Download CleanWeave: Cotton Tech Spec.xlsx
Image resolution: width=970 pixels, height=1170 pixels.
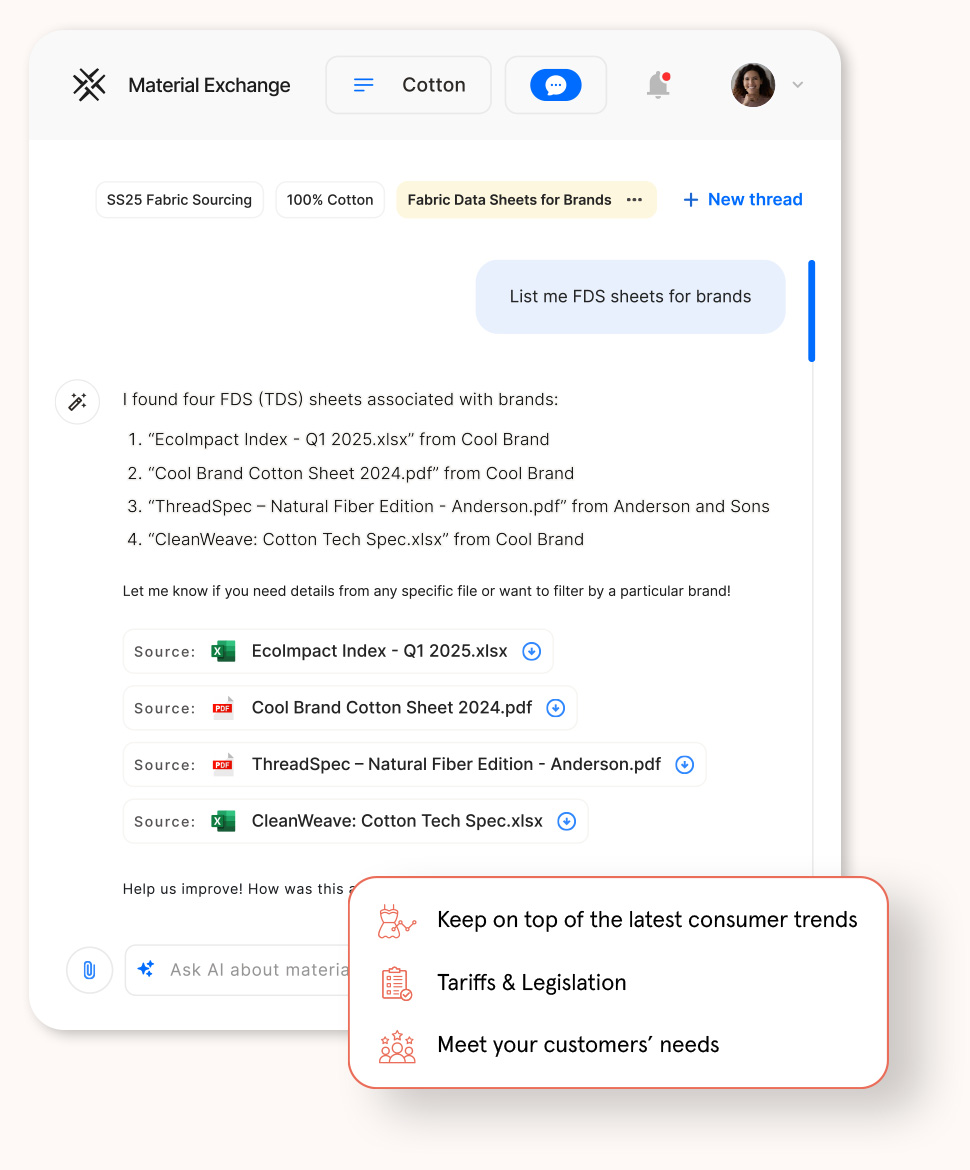pos(567,822)
